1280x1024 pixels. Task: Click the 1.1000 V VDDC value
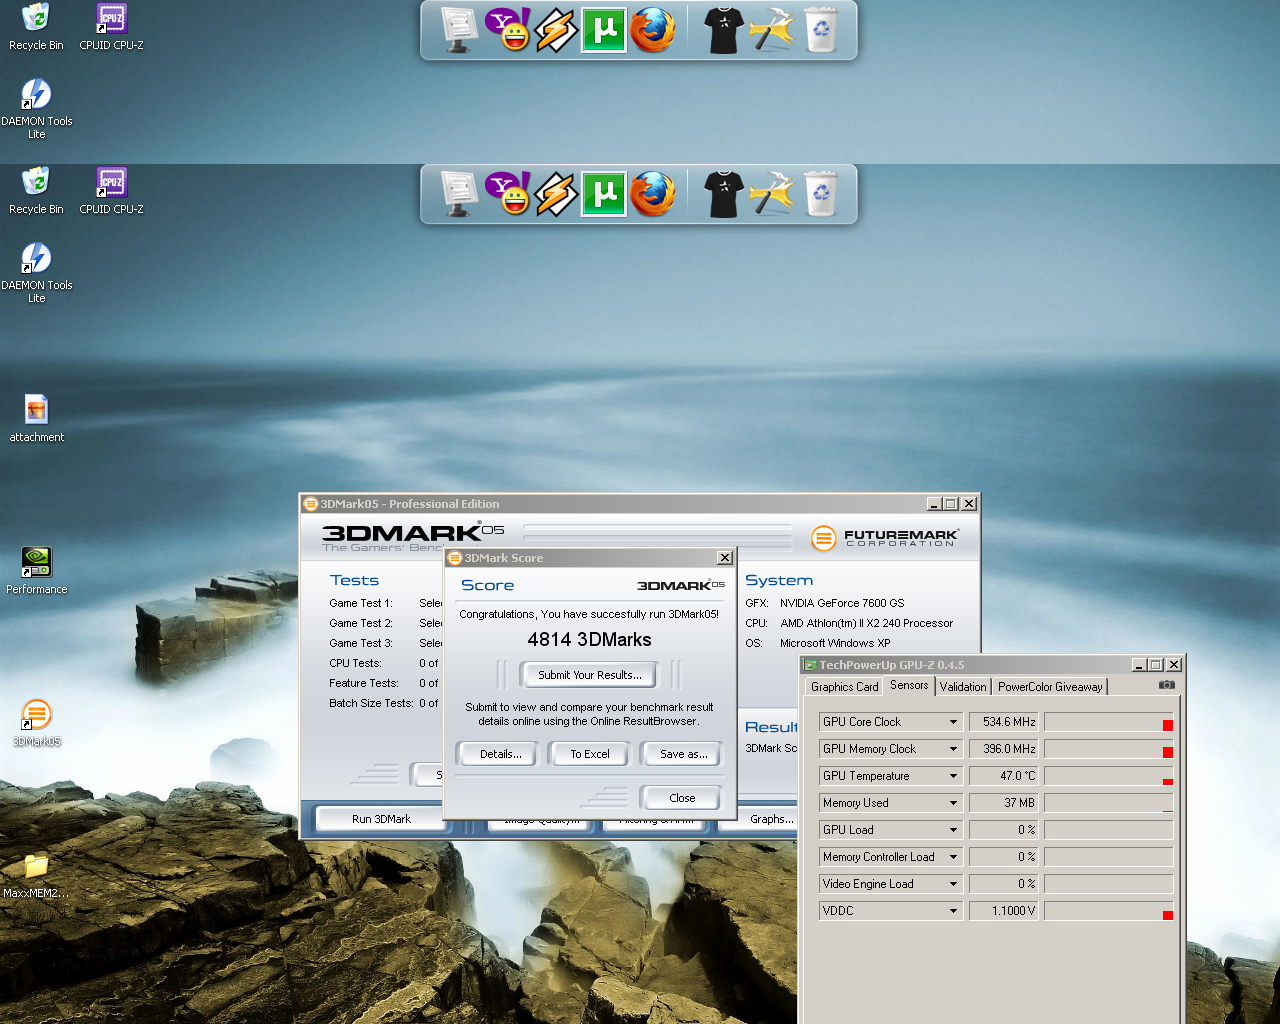click(x=1004, y=911)
